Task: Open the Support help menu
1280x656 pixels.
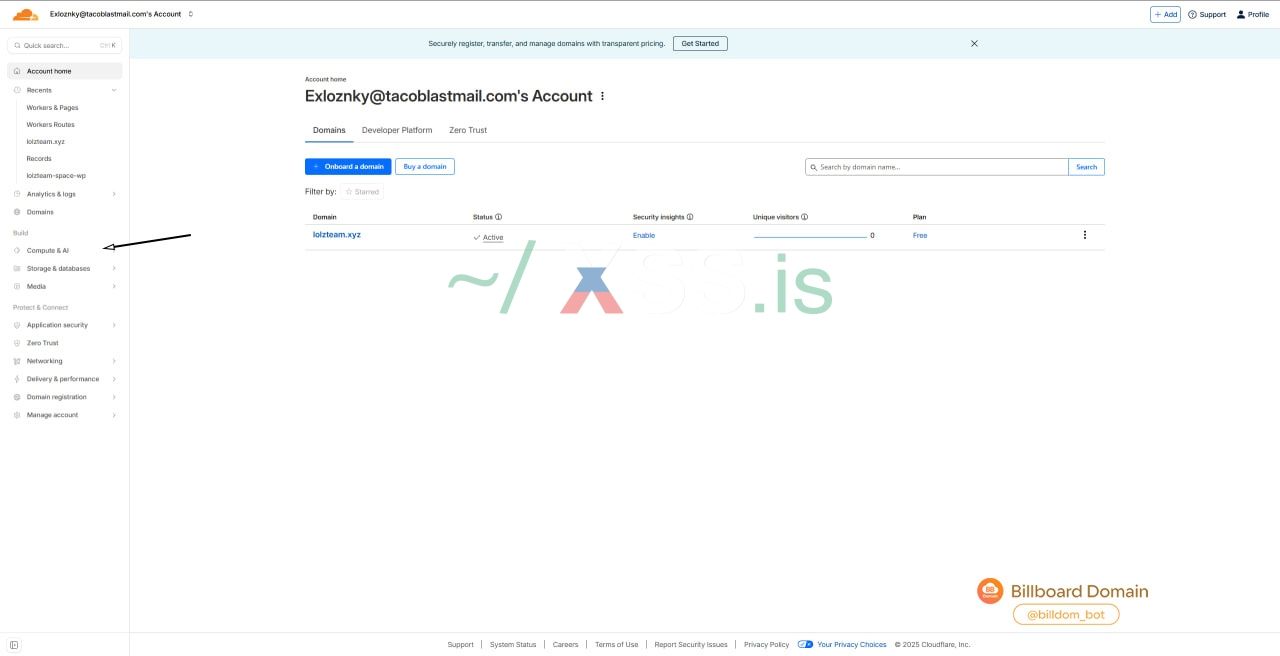Action: point(1207,14)
